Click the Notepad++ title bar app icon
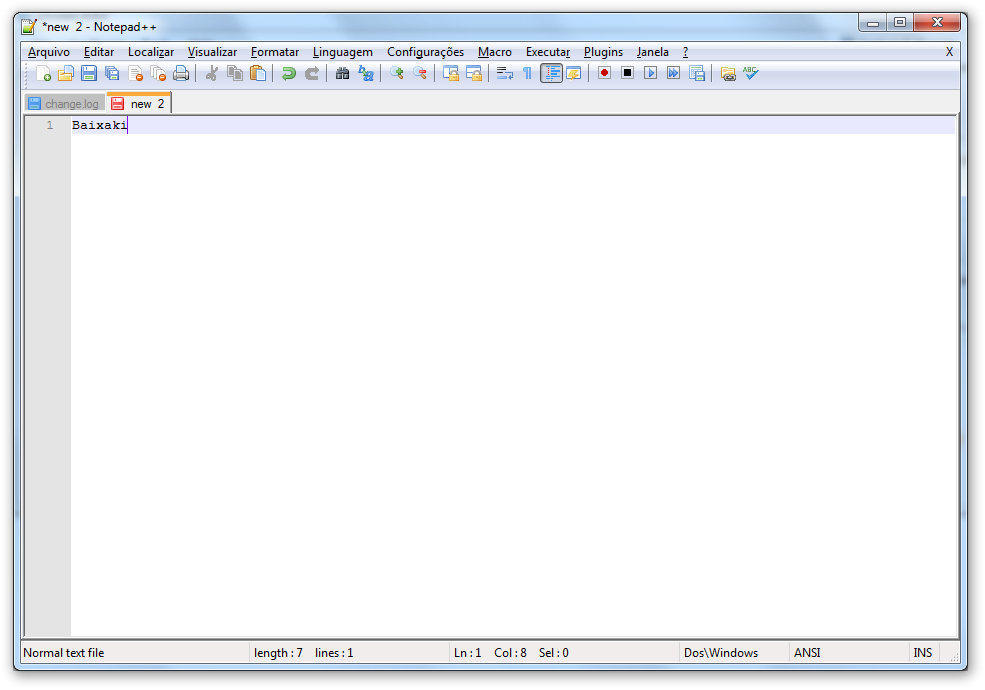 [x=29, y=26]
